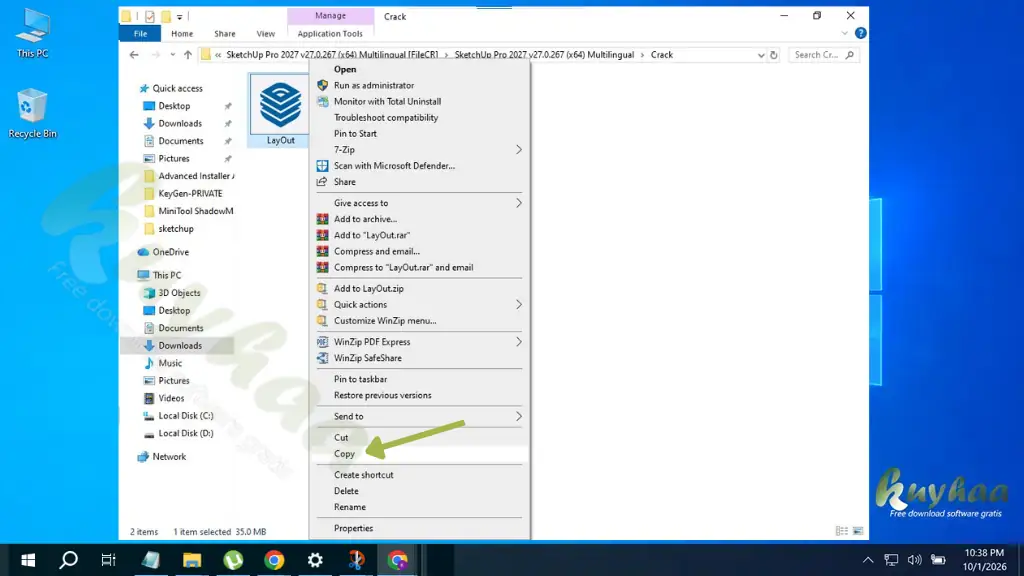The image size is (1024, 576).
Task: Click taskbar Search magnifier
Action: (69, 560)
